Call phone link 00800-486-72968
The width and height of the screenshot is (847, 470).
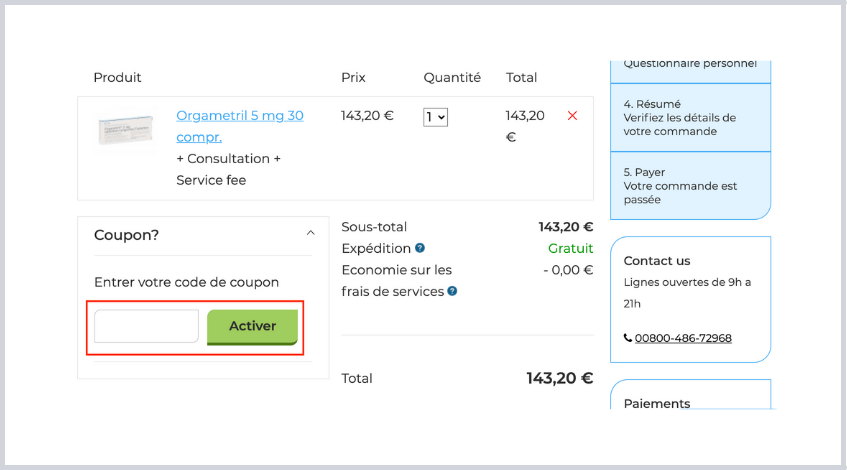click(x=683, y=338)
